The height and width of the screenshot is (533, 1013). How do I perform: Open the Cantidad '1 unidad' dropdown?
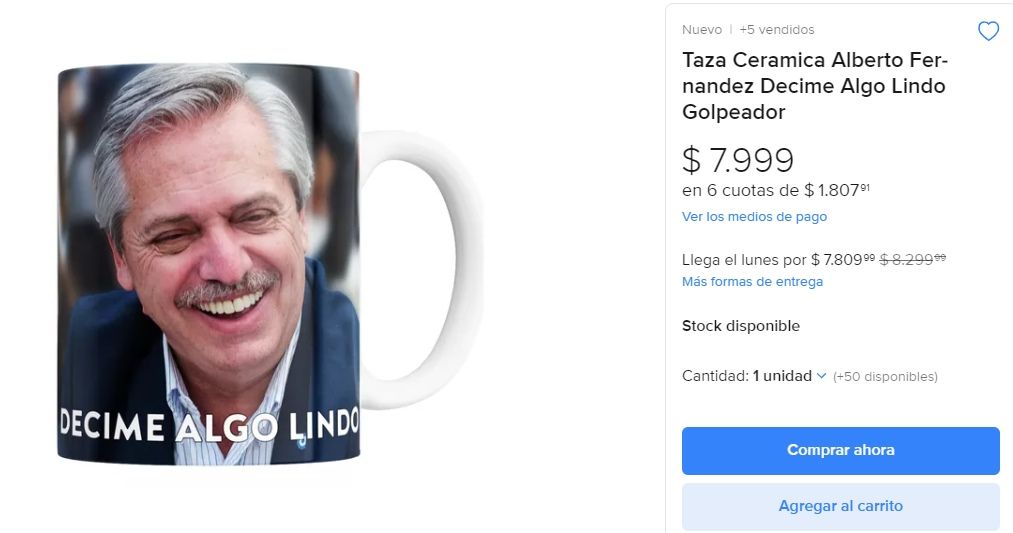click(790, 376)
